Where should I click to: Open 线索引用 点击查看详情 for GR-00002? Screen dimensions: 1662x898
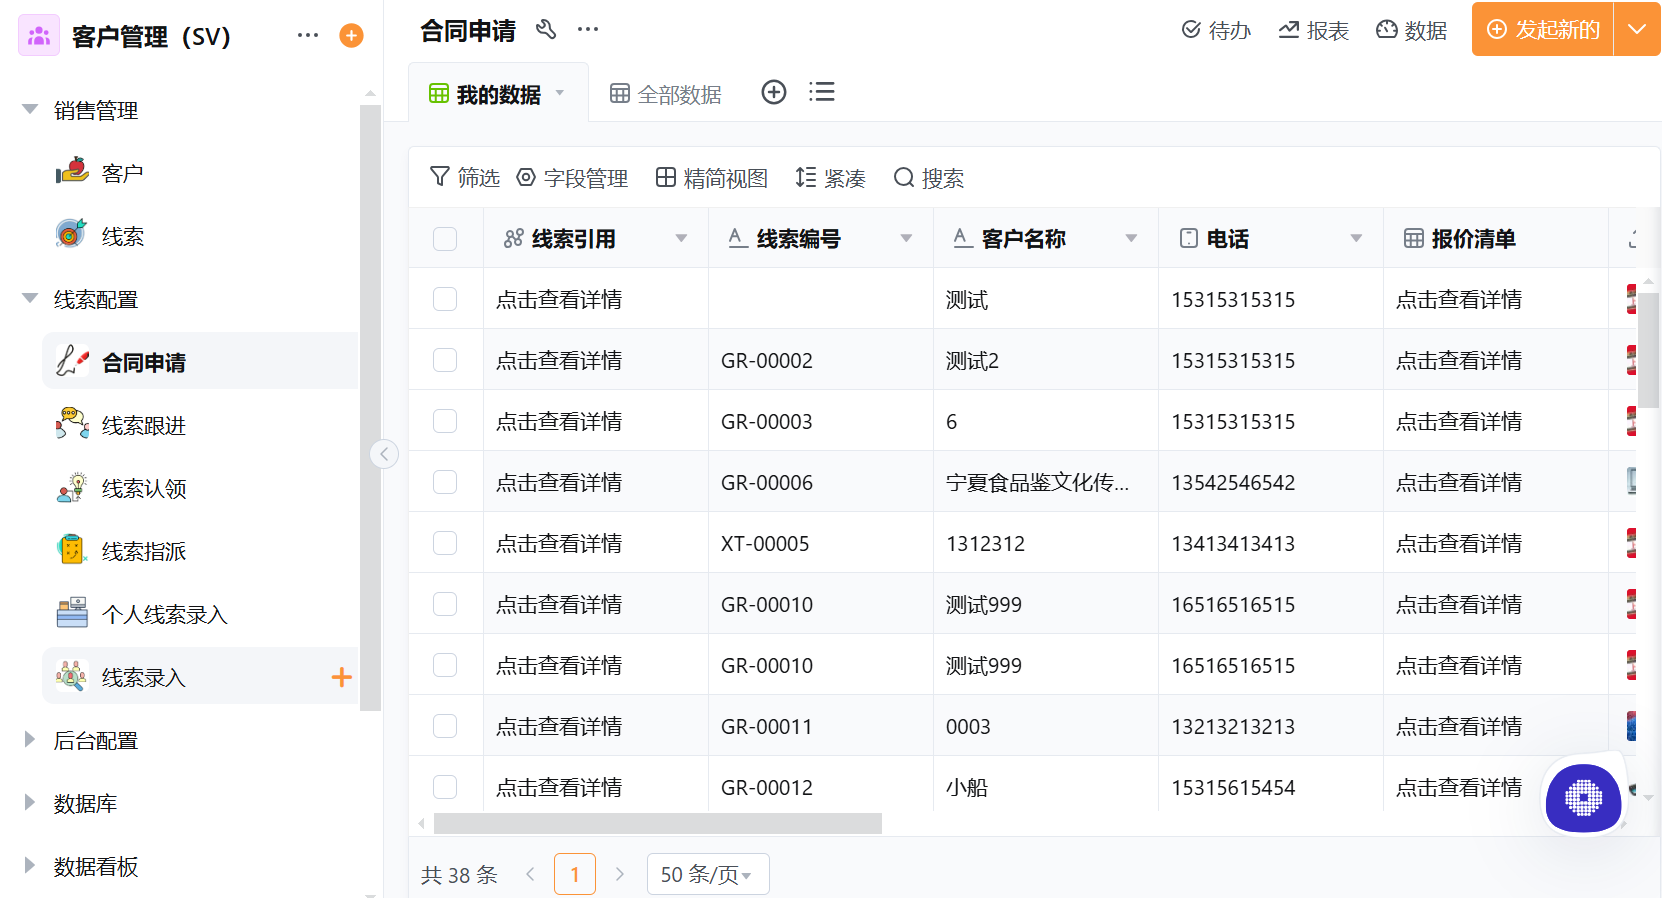click(559, 360)
